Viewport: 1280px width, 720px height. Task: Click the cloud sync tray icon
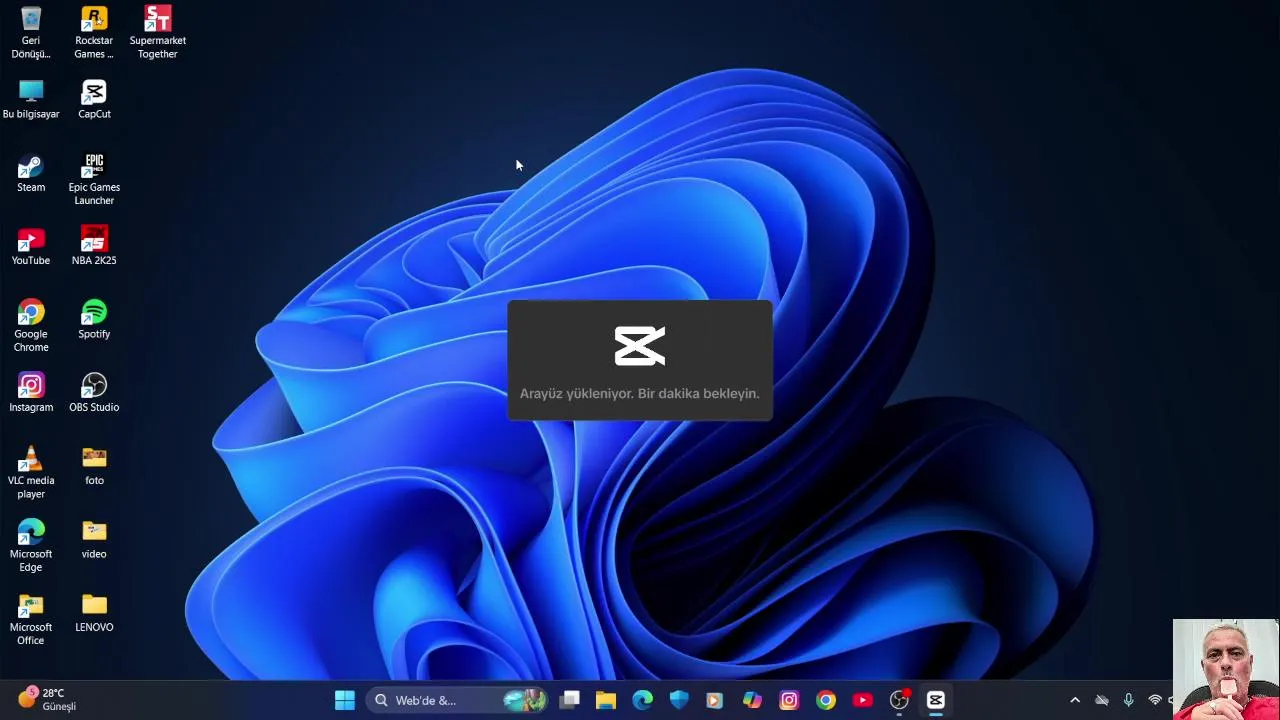[1102, 700]
